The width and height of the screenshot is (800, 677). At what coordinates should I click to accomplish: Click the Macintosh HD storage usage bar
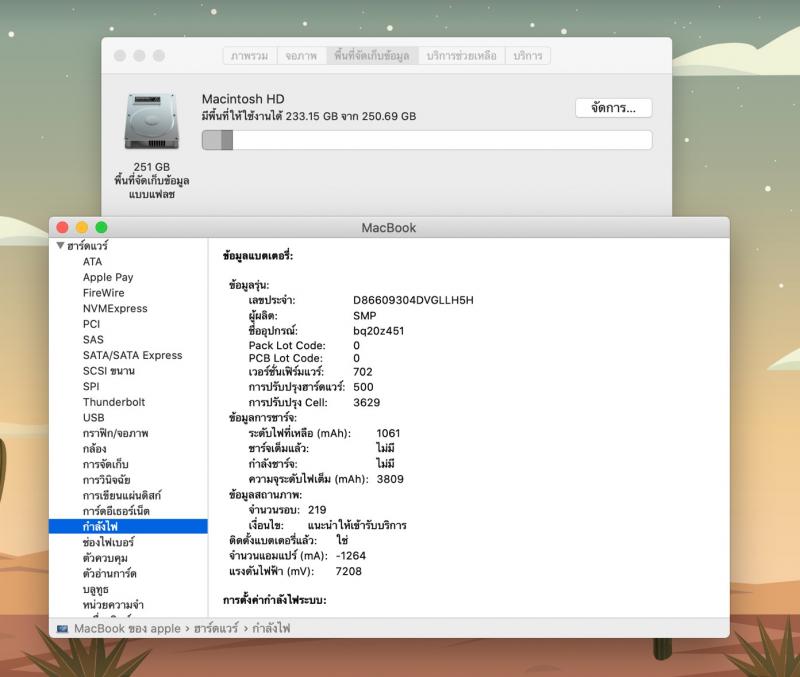(x=426, y=141)
